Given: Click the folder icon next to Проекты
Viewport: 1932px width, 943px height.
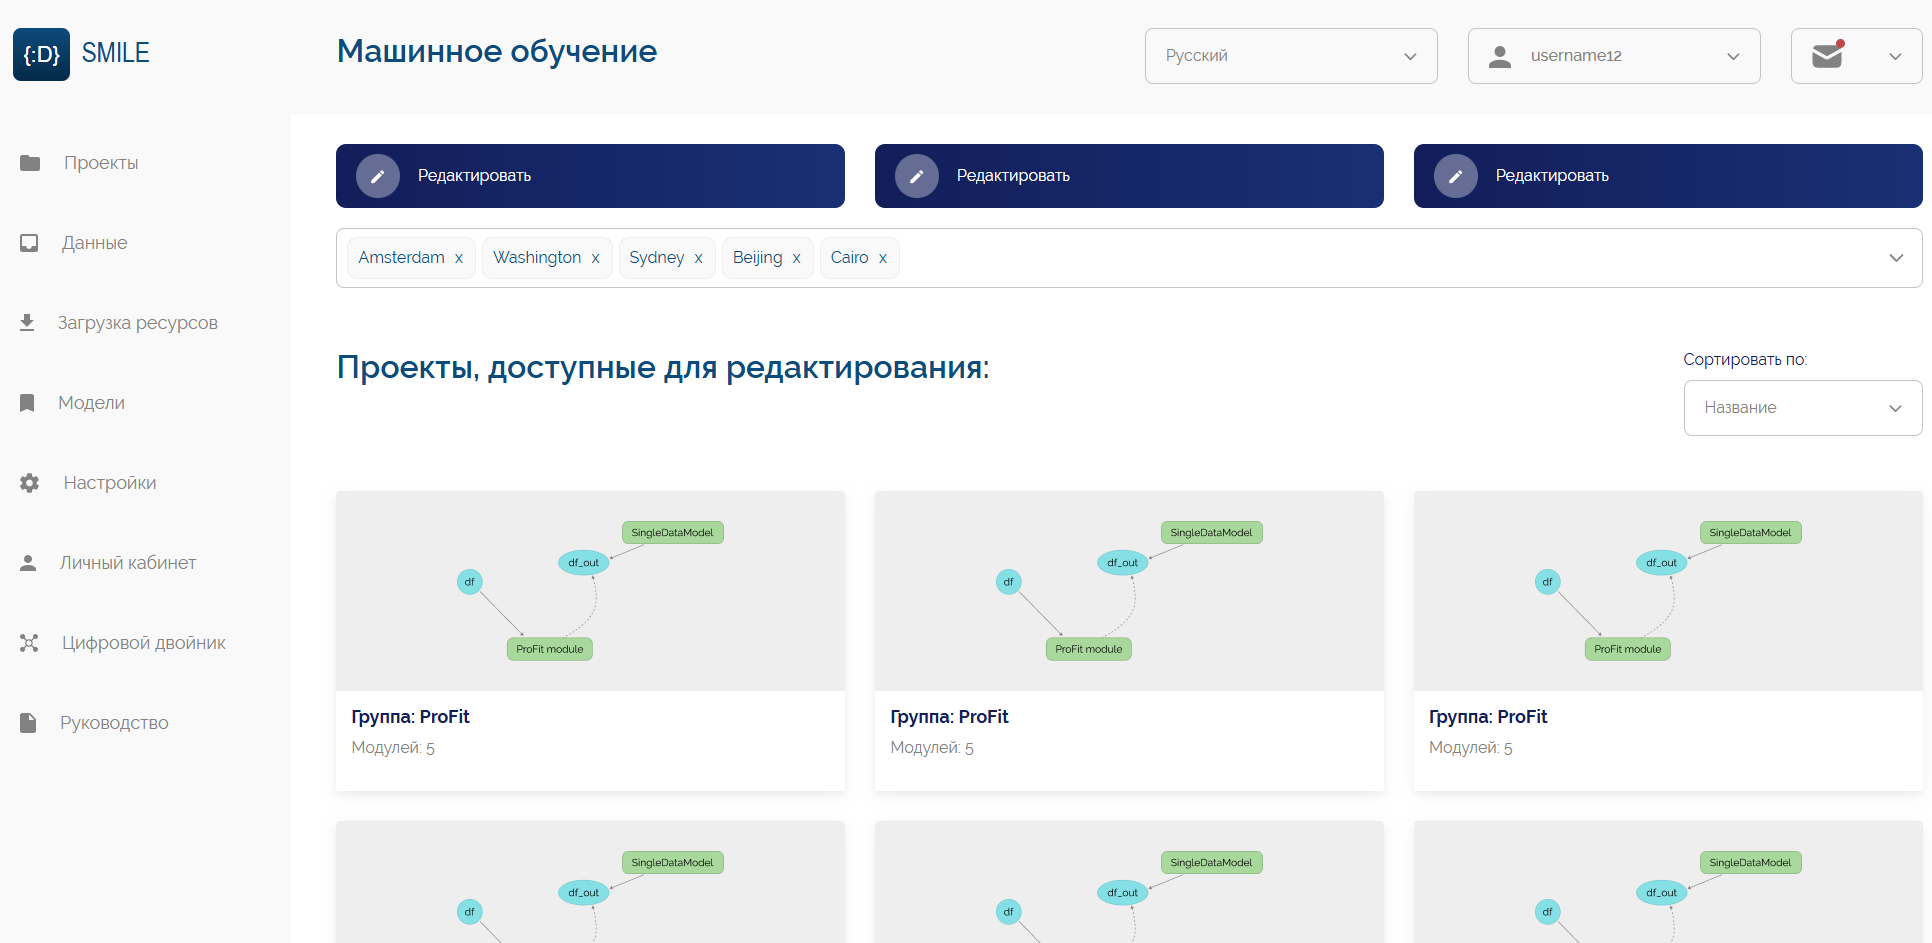Looking at the screenshot, I should 30,163.
